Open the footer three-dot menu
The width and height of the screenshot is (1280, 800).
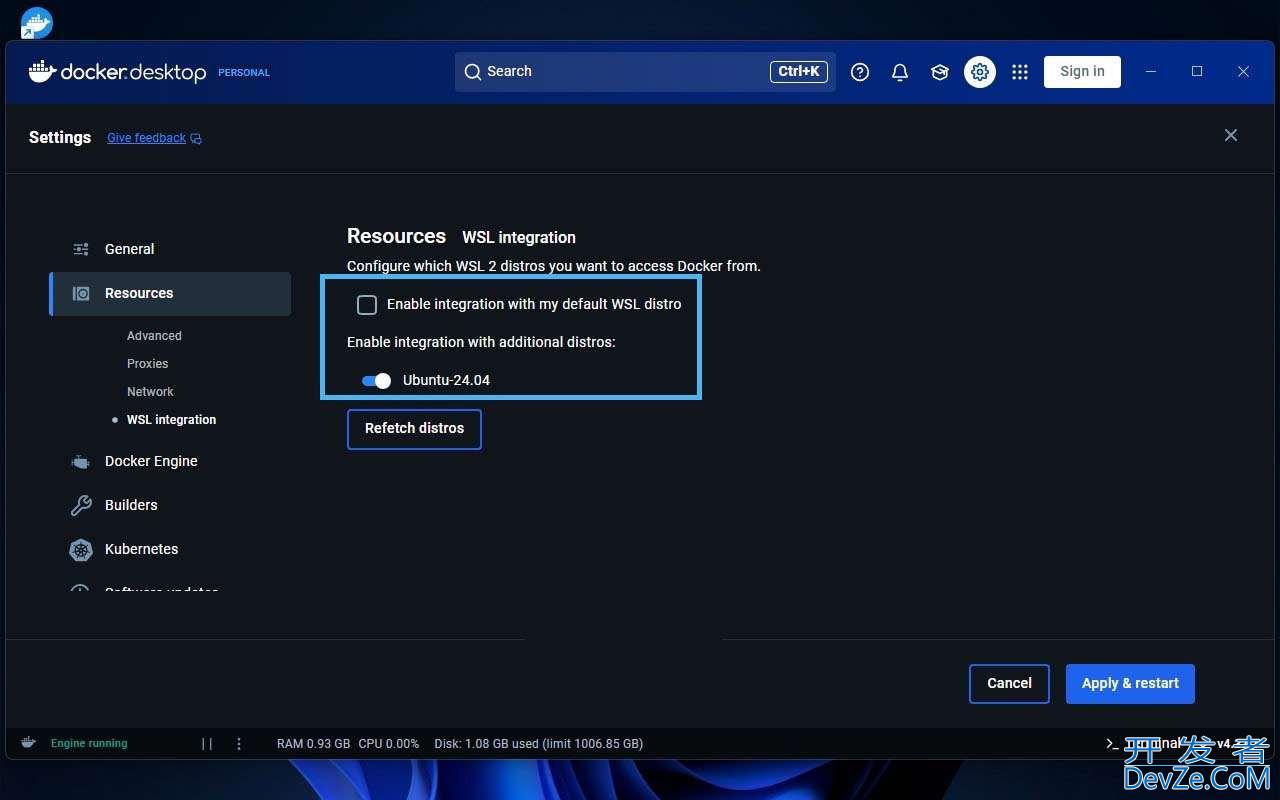tap(239, 743)
